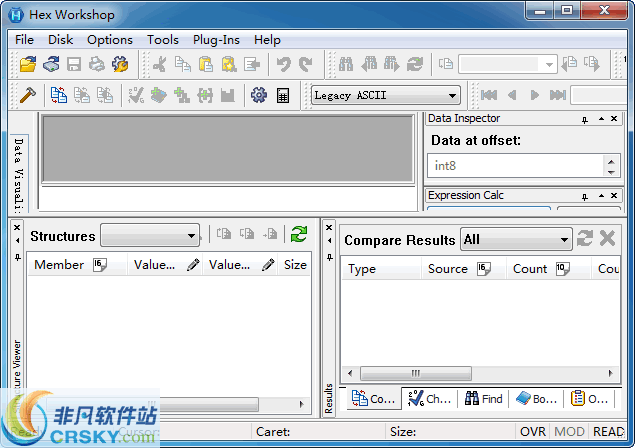Click the int8 data type stepper
This screenshot has height=448, width=635.
(x=611, y=166)
